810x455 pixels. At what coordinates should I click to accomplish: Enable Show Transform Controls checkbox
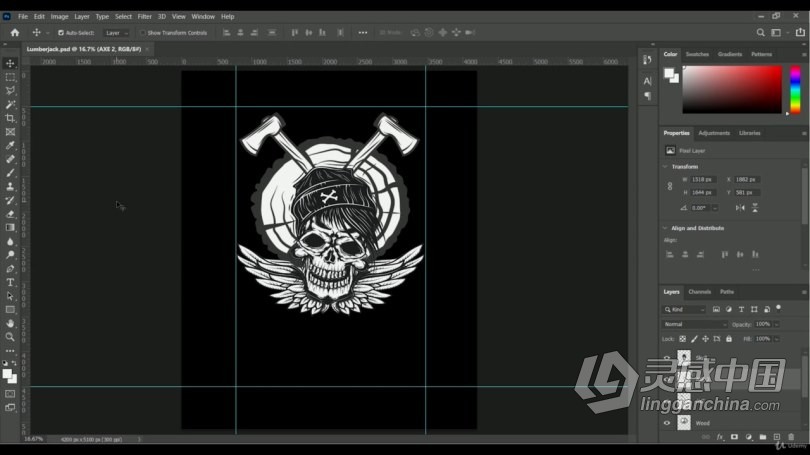tap(143, 33)
